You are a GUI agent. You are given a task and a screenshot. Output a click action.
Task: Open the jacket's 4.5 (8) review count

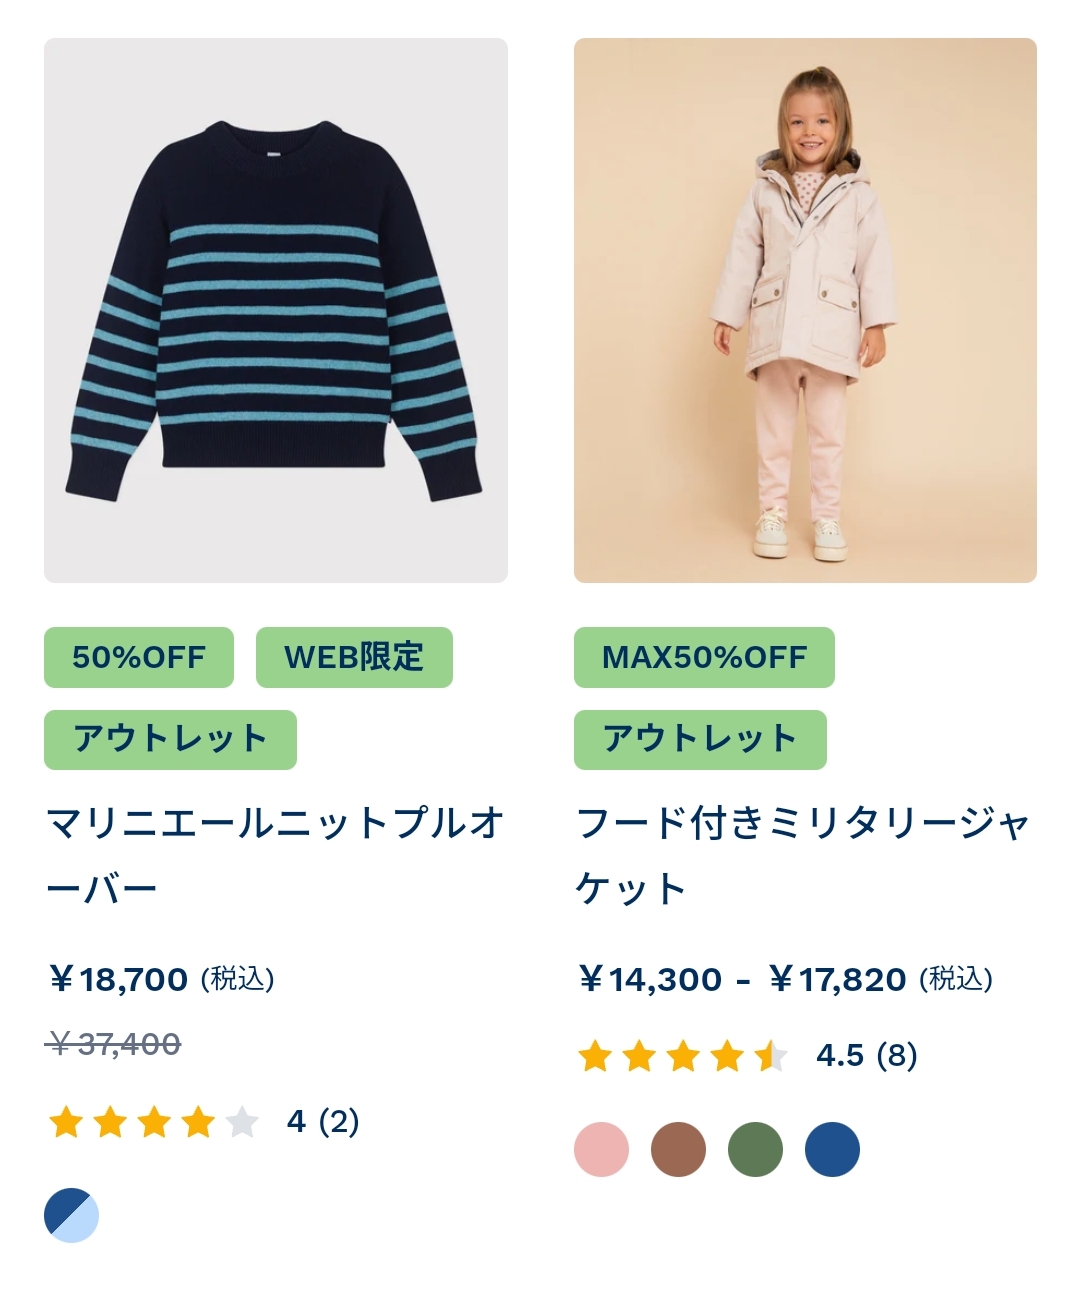867,1056
